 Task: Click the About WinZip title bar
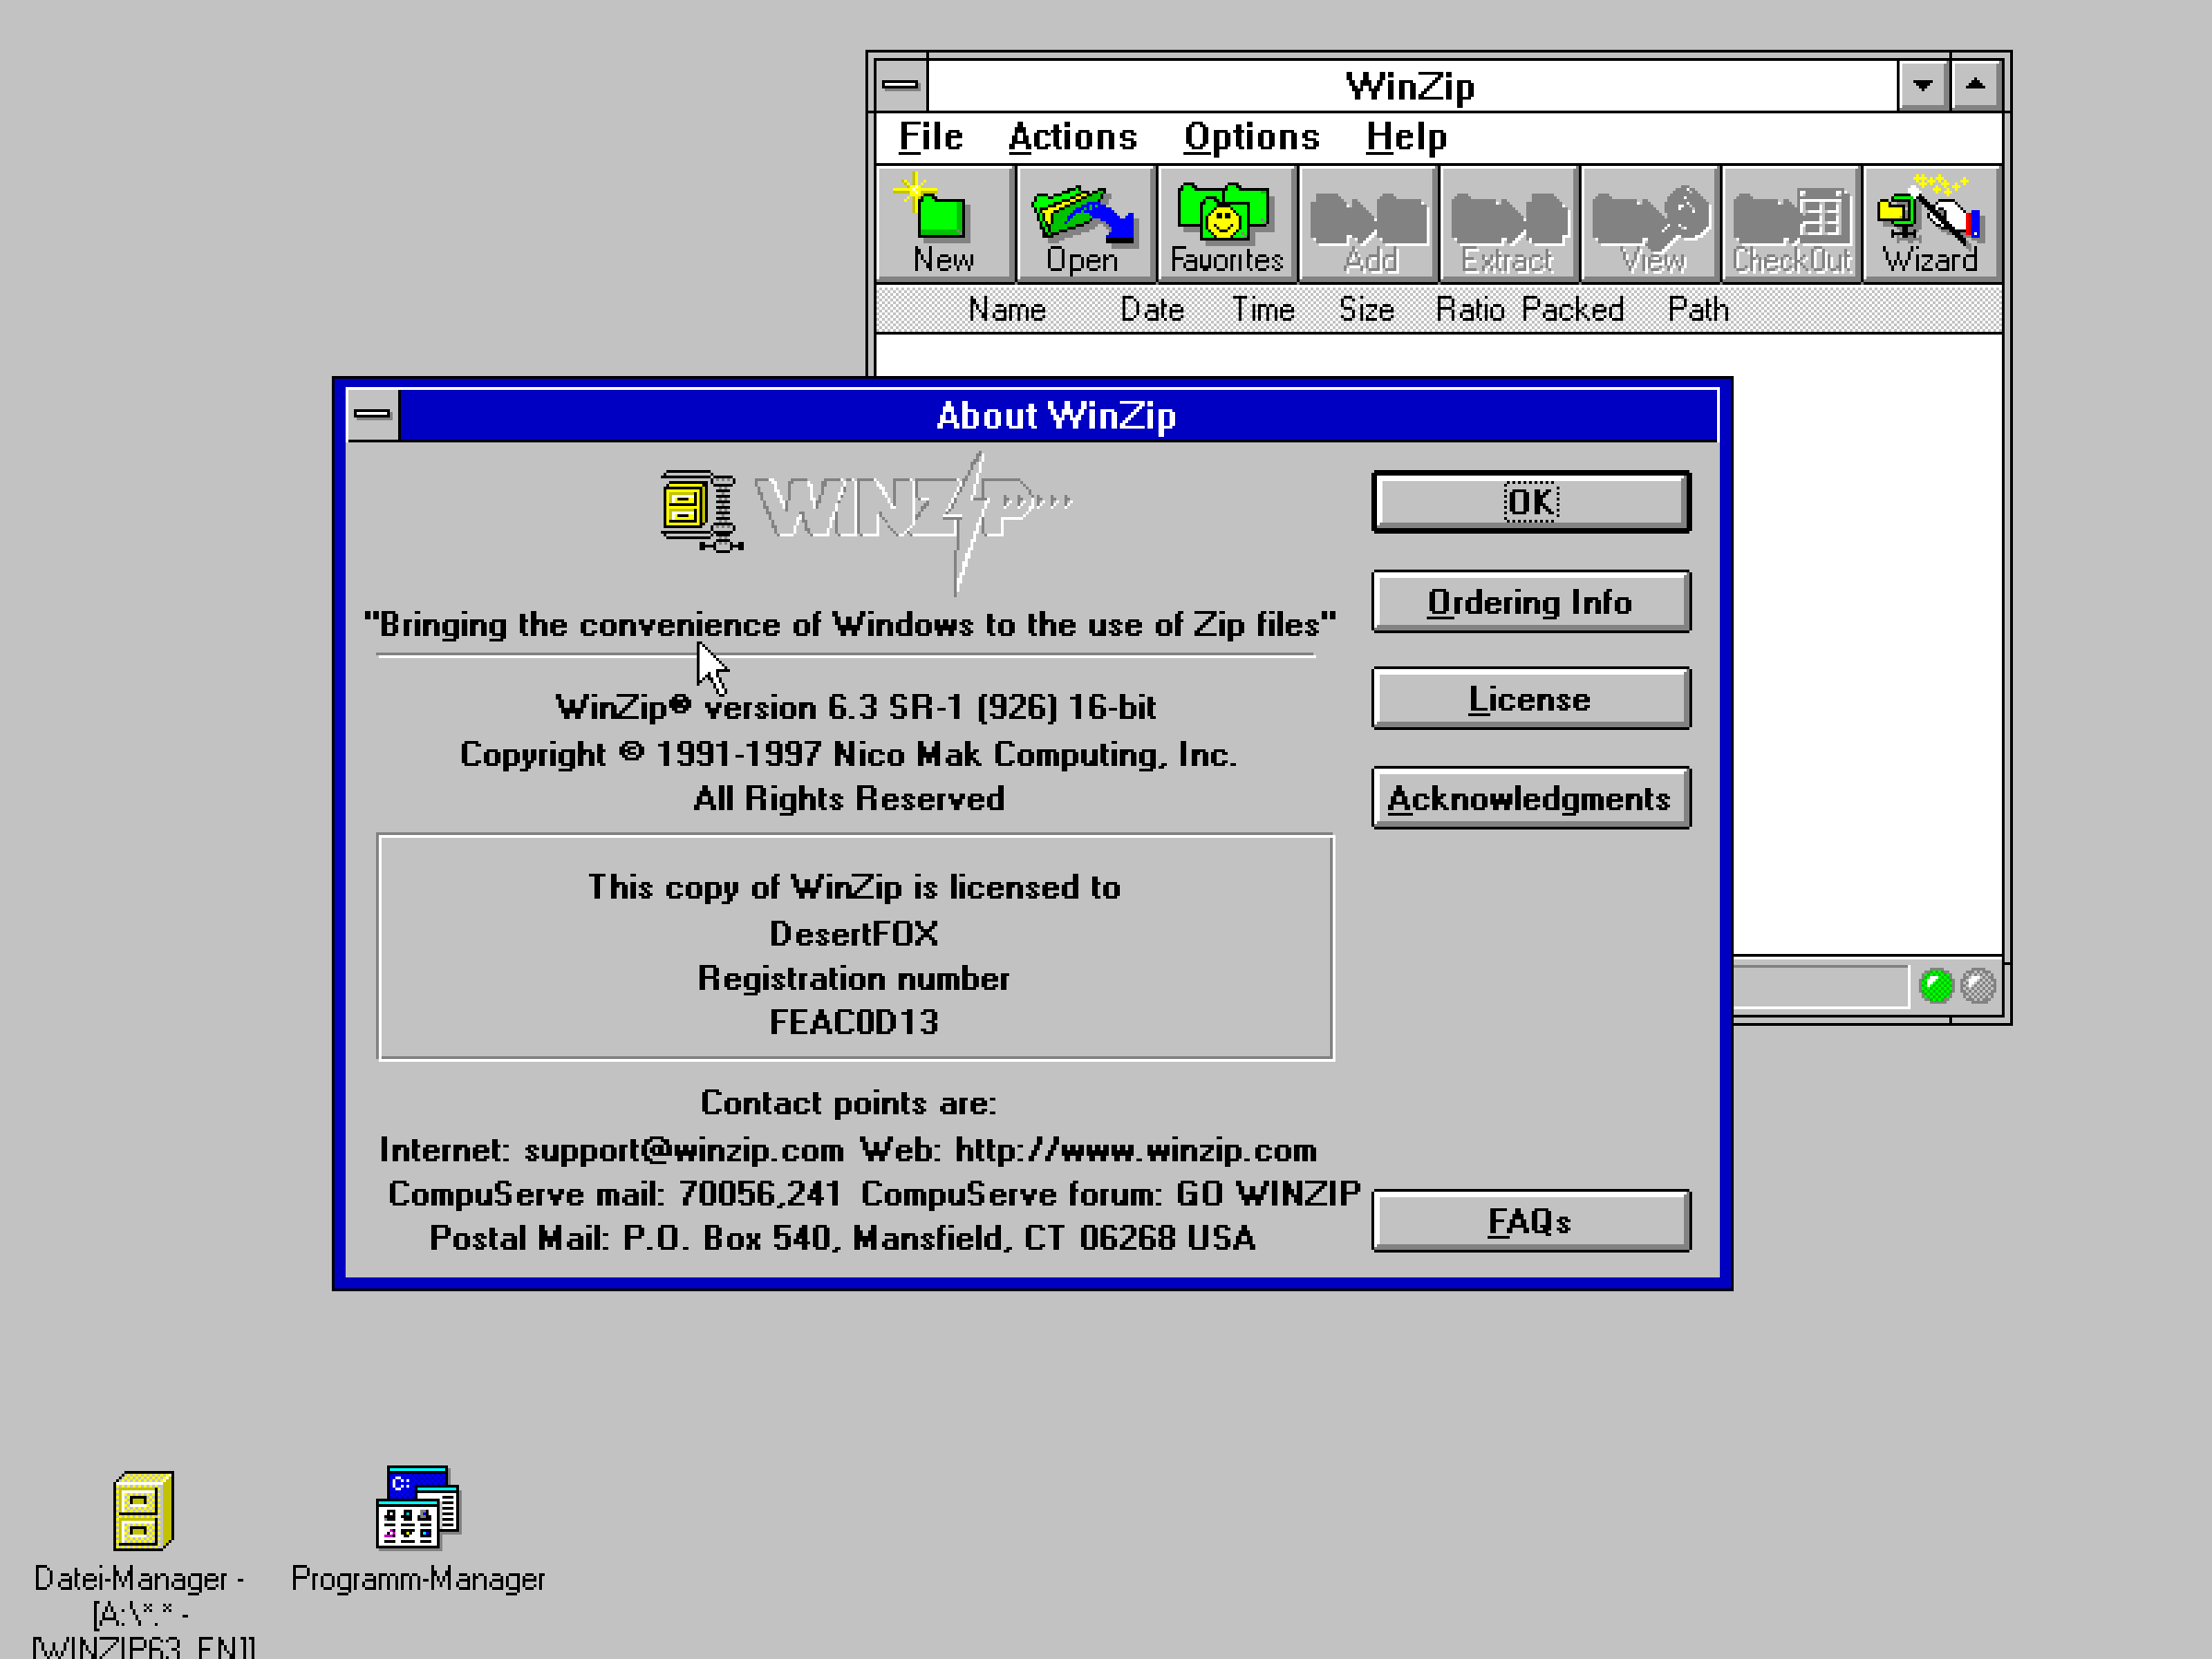(x=1057, y=415)
